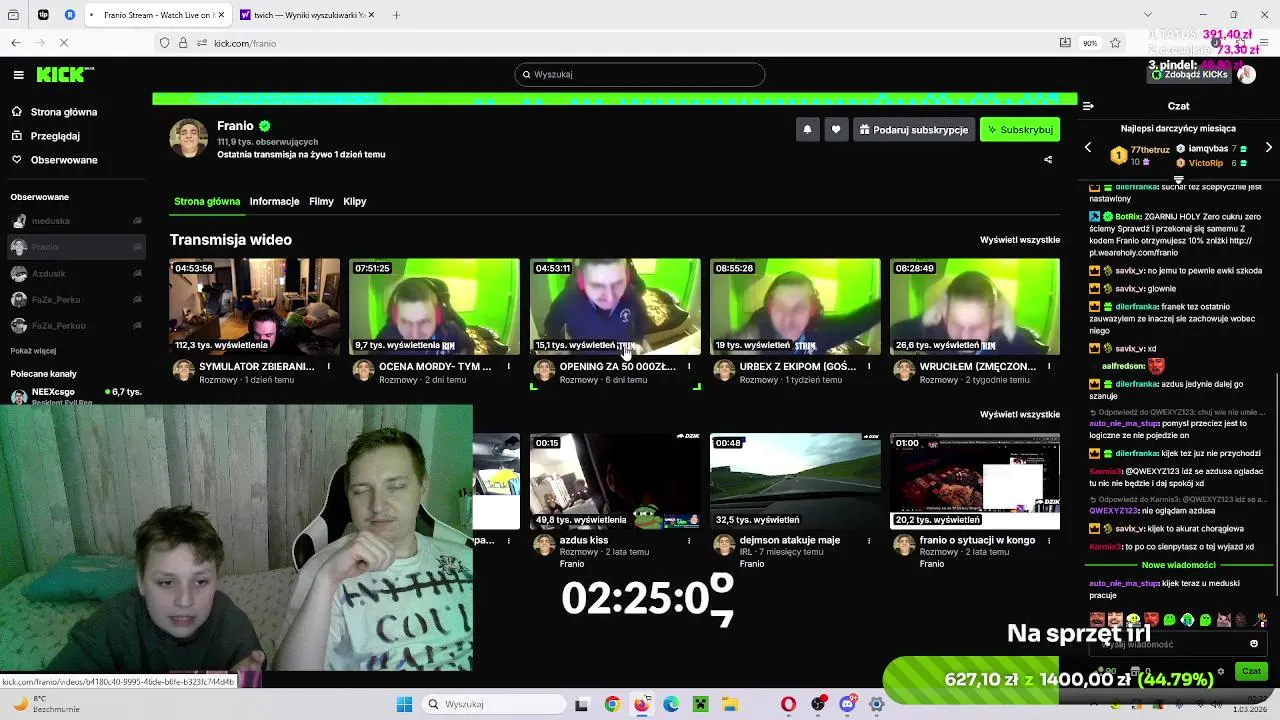The height and width of the screenshot is (720, 1280).
Task: Click the KICK logo
Action: [x=65, y=74]
